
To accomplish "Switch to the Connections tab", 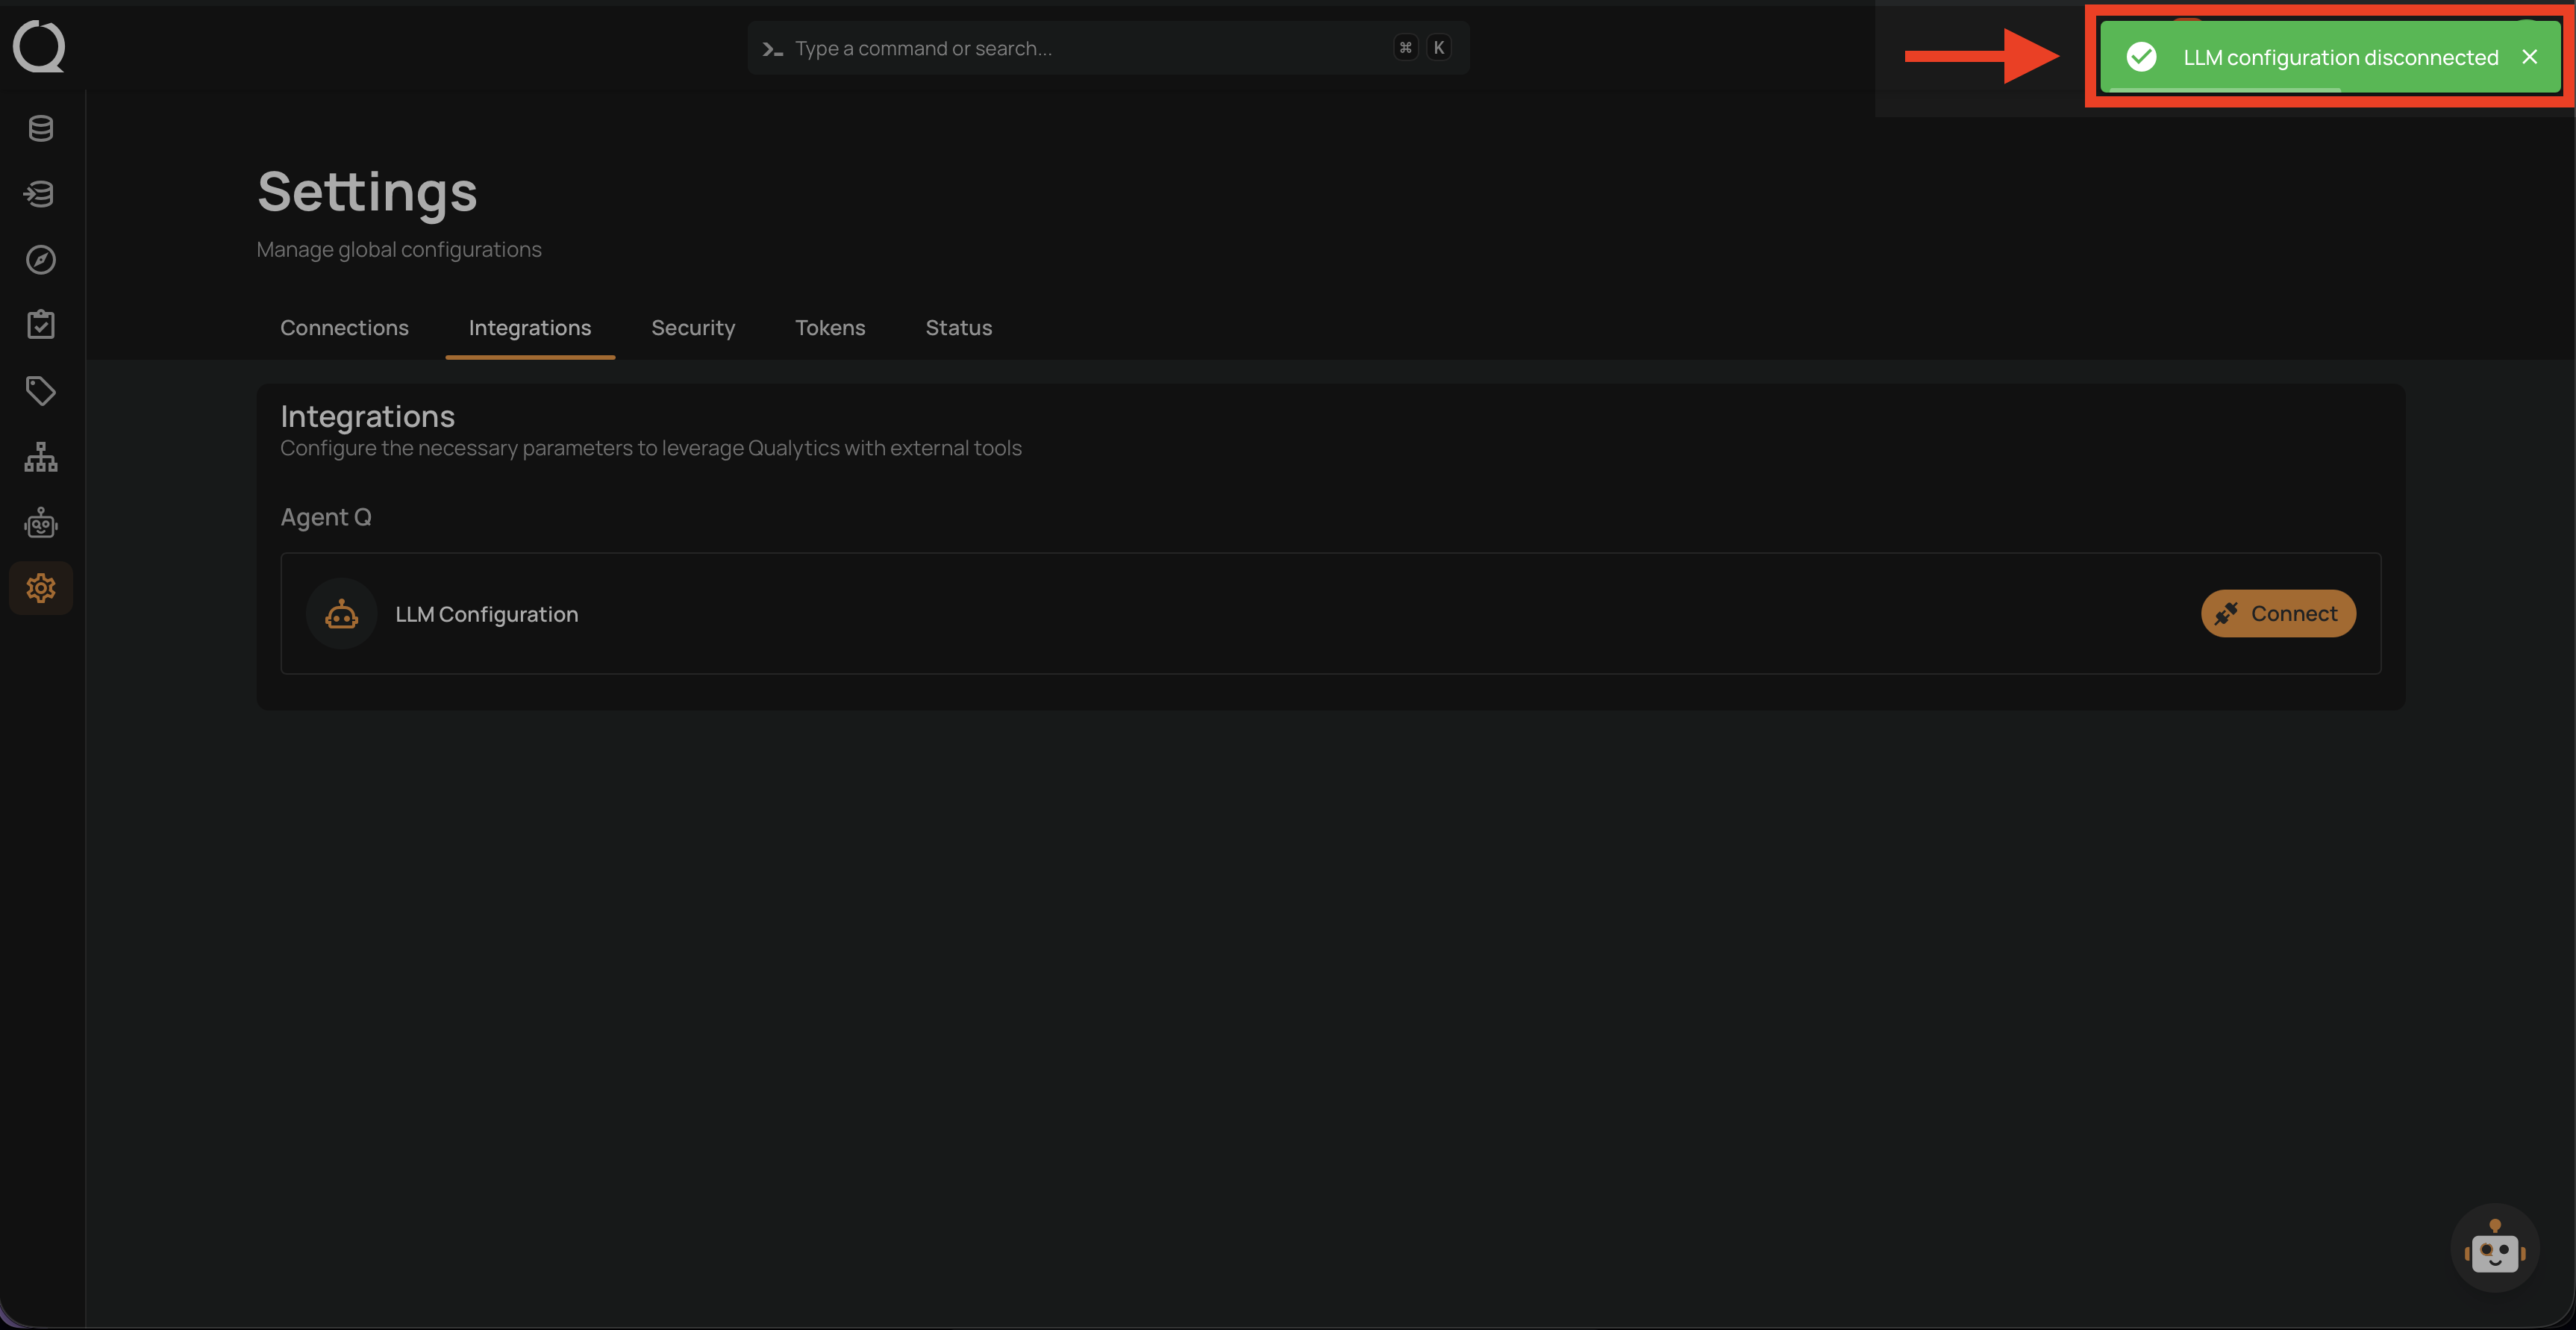I will 344,327.
